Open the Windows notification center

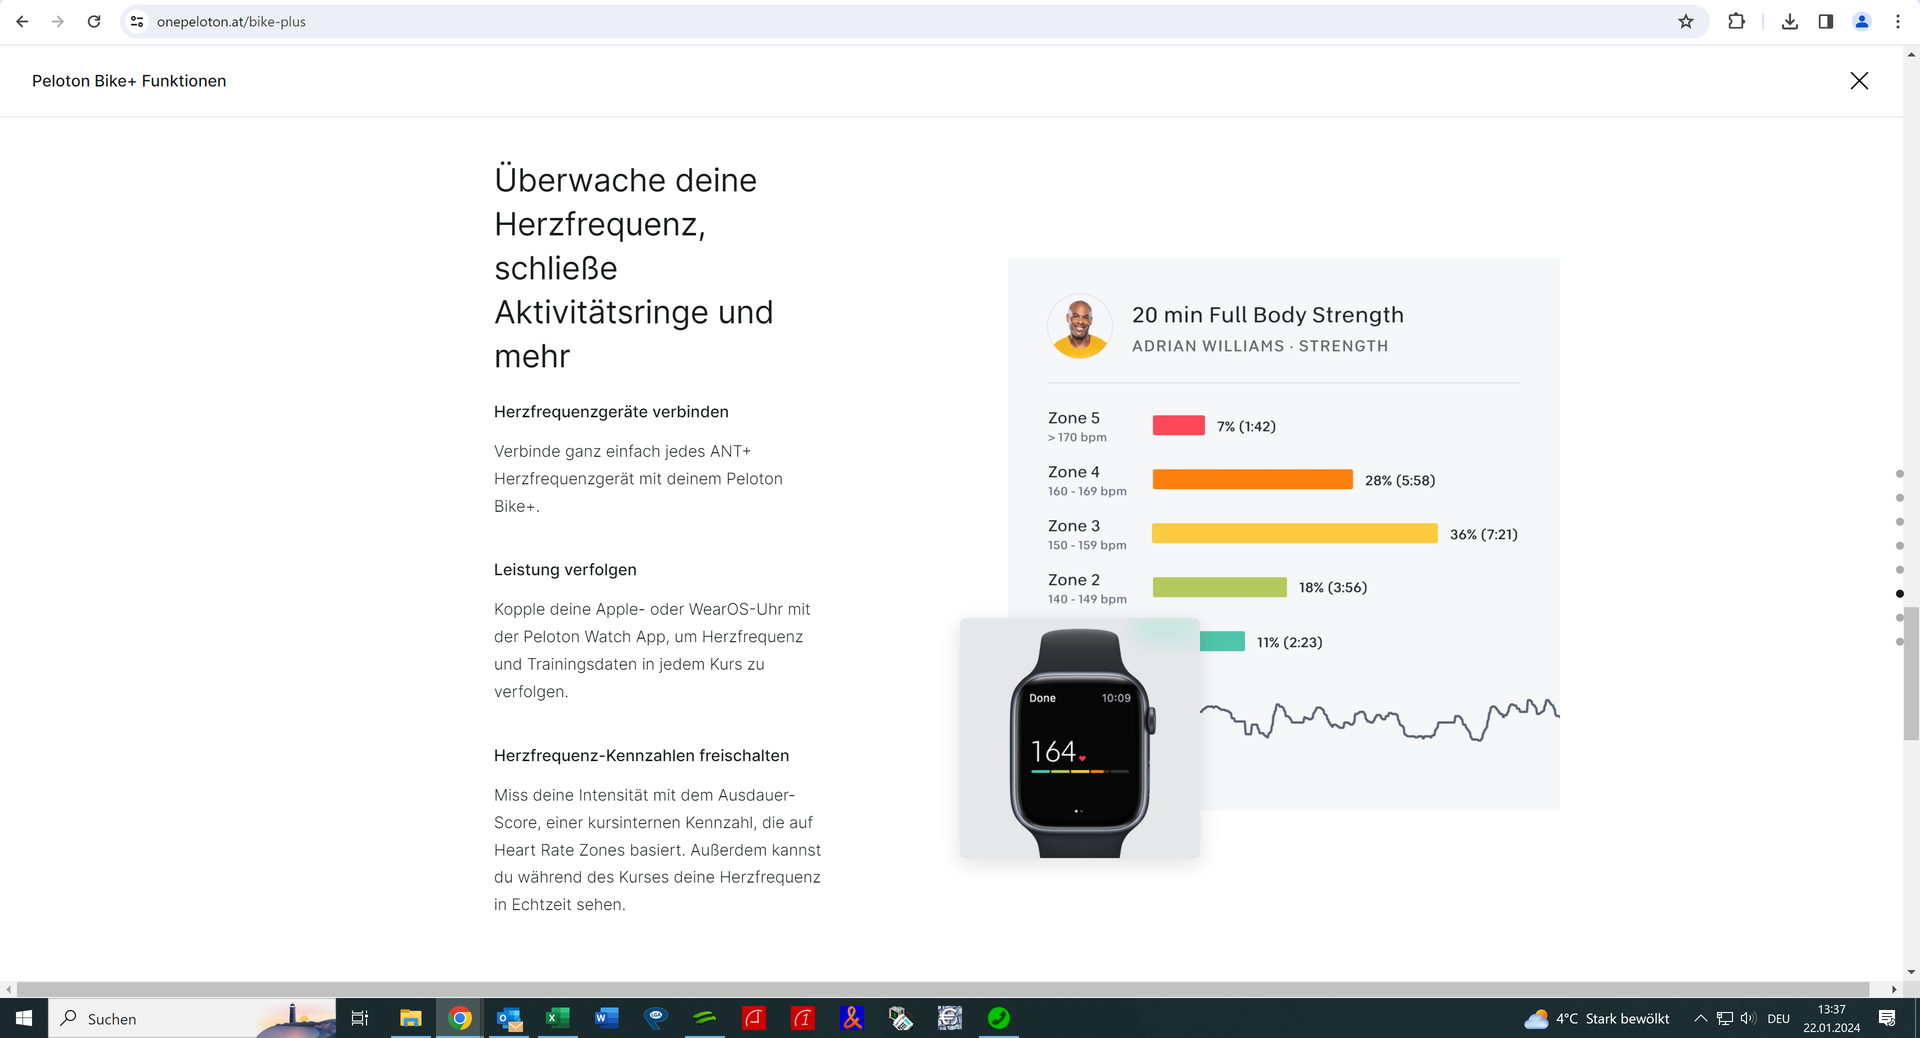(x=1887, y=1018)
